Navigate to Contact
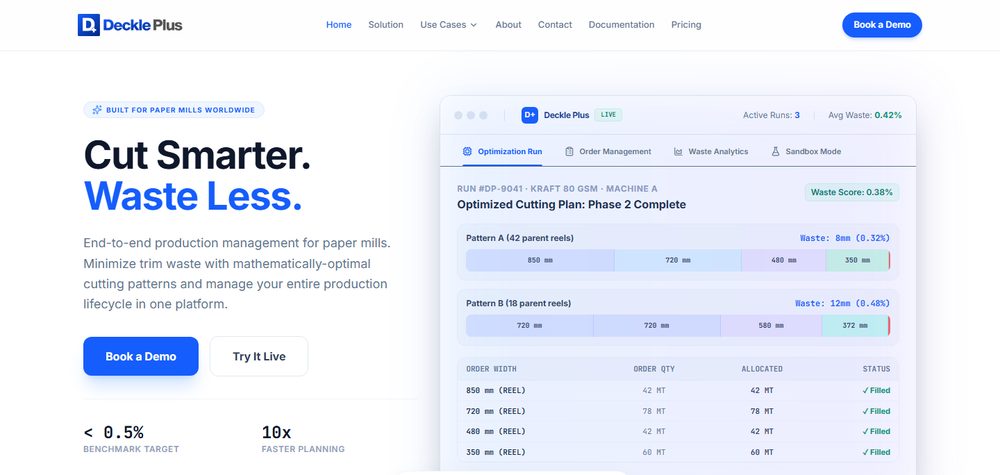This screenshot has width=1000, height=475. point(555,25)
